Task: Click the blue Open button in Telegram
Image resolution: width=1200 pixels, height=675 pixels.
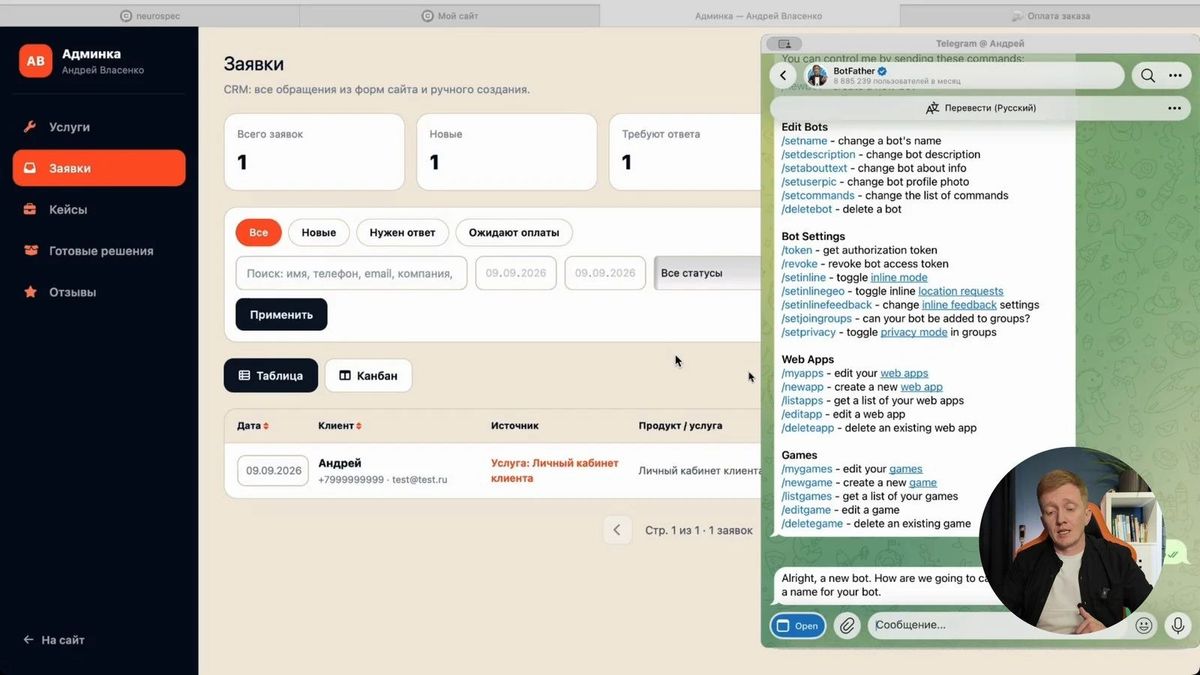Action: tap(798, 626)
